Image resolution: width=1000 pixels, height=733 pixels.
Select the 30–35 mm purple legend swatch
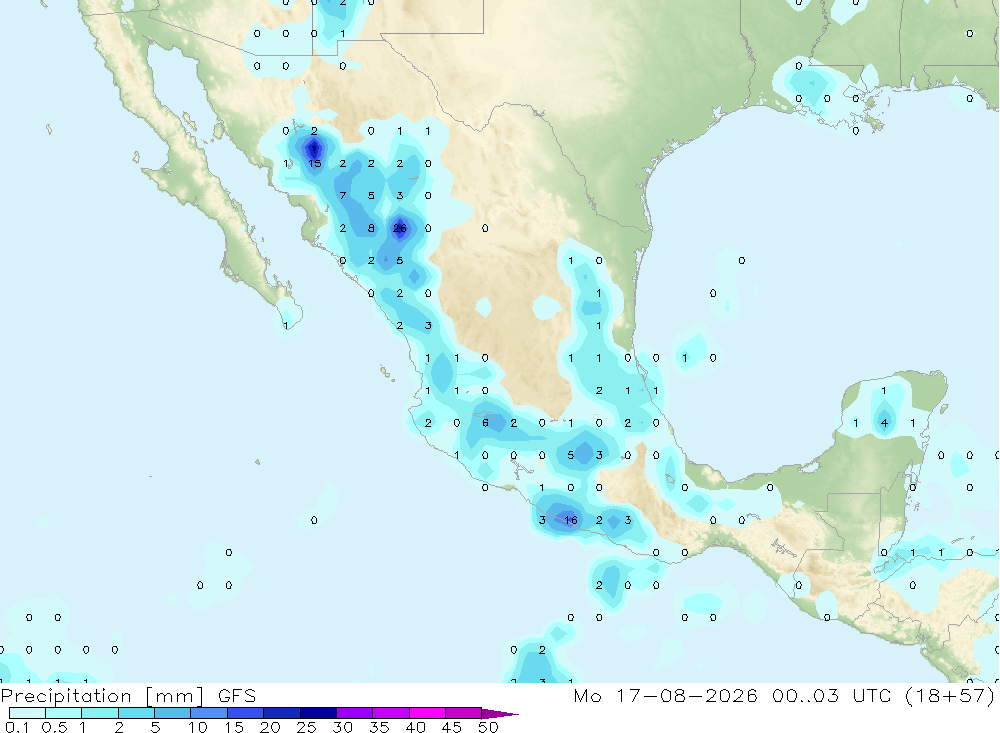tap(355, 713)
